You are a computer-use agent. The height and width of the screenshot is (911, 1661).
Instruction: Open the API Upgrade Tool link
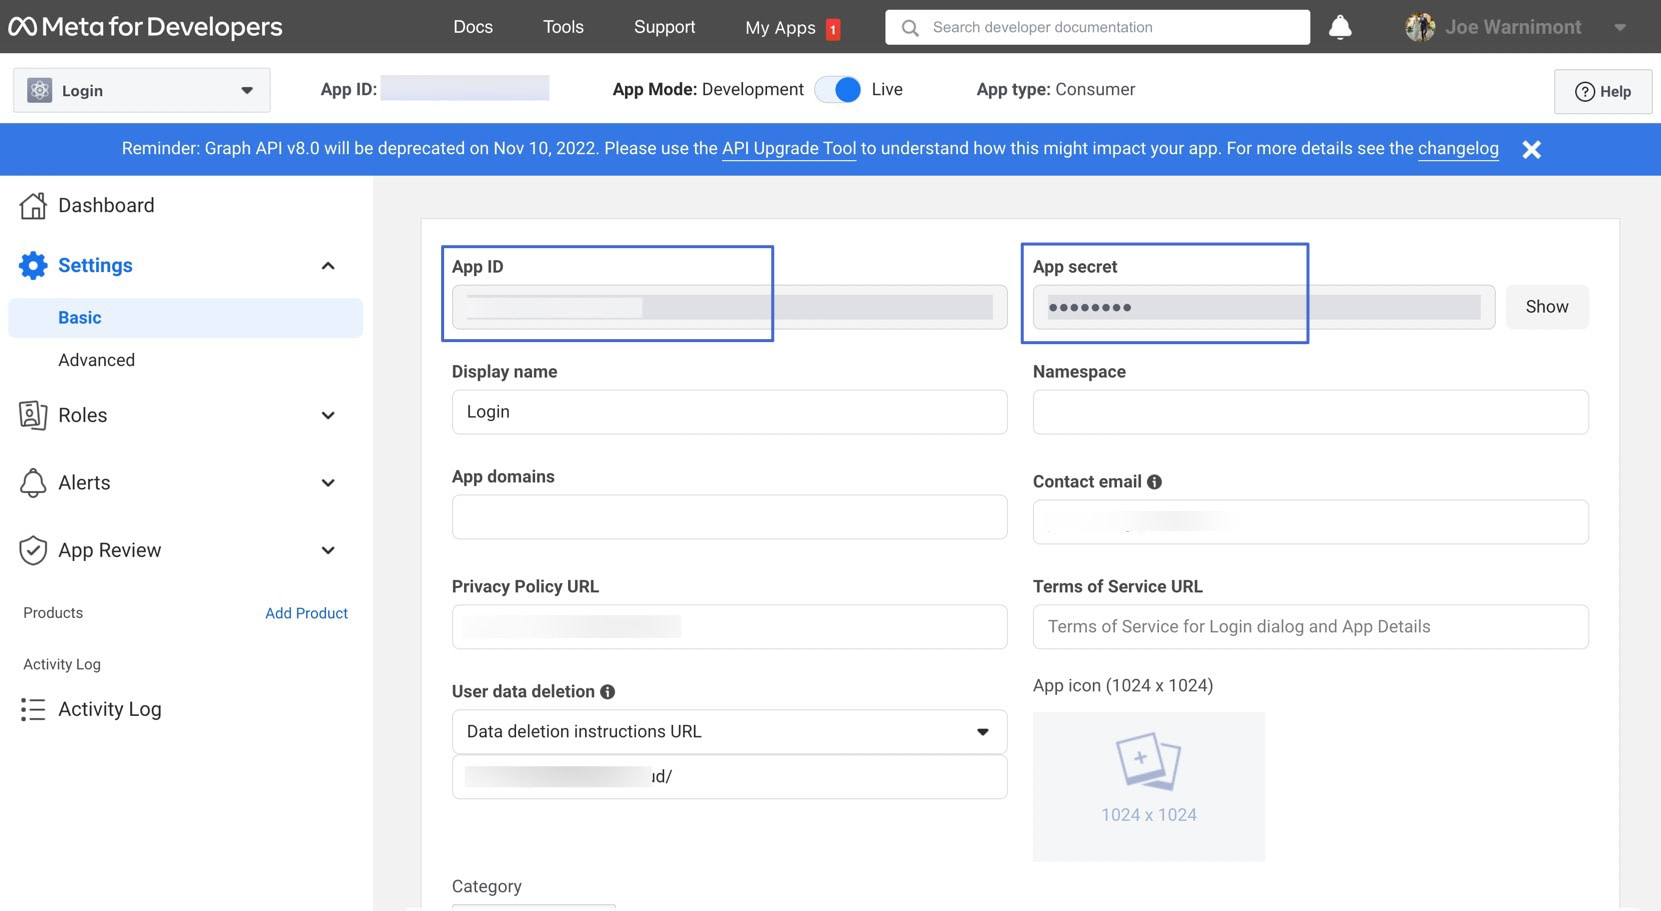click(x=788, y=148)
